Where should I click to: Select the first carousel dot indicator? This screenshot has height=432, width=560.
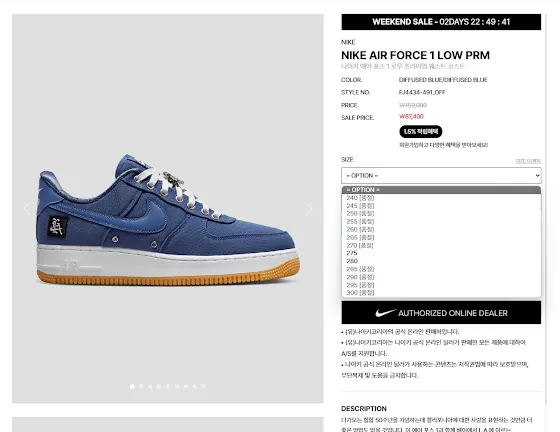pos(132,386)
